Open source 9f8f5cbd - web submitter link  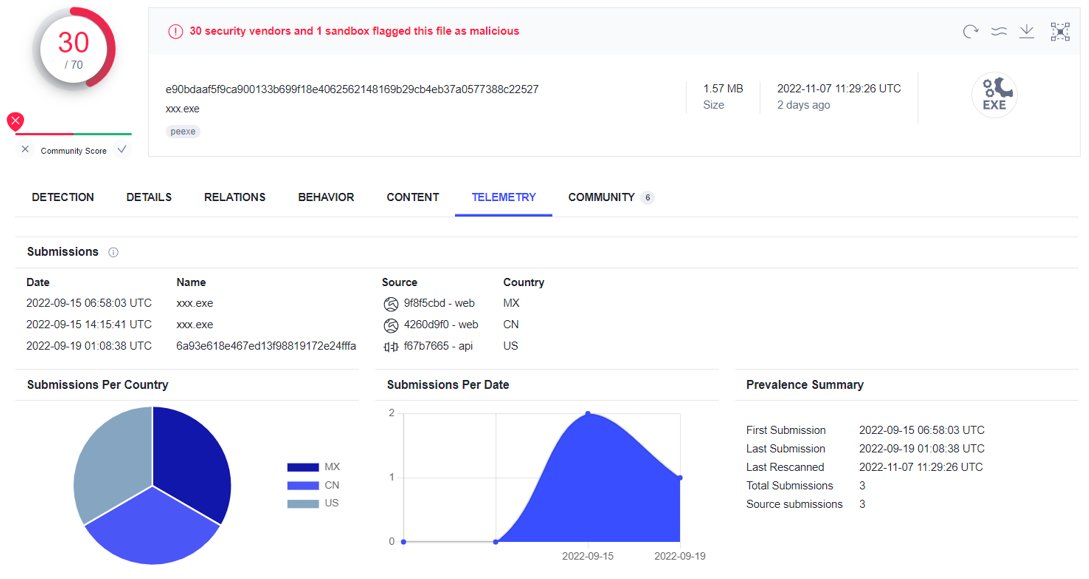click(437, 303)
